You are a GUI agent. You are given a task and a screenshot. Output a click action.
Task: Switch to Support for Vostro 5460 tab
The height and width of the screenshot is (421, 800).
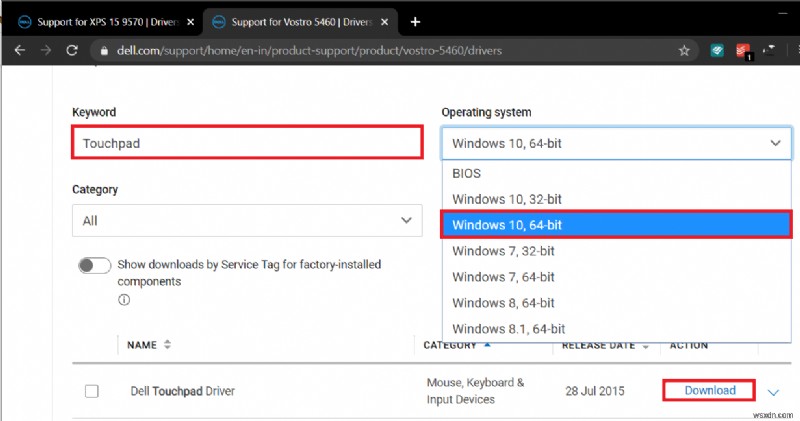coord(300,22)
